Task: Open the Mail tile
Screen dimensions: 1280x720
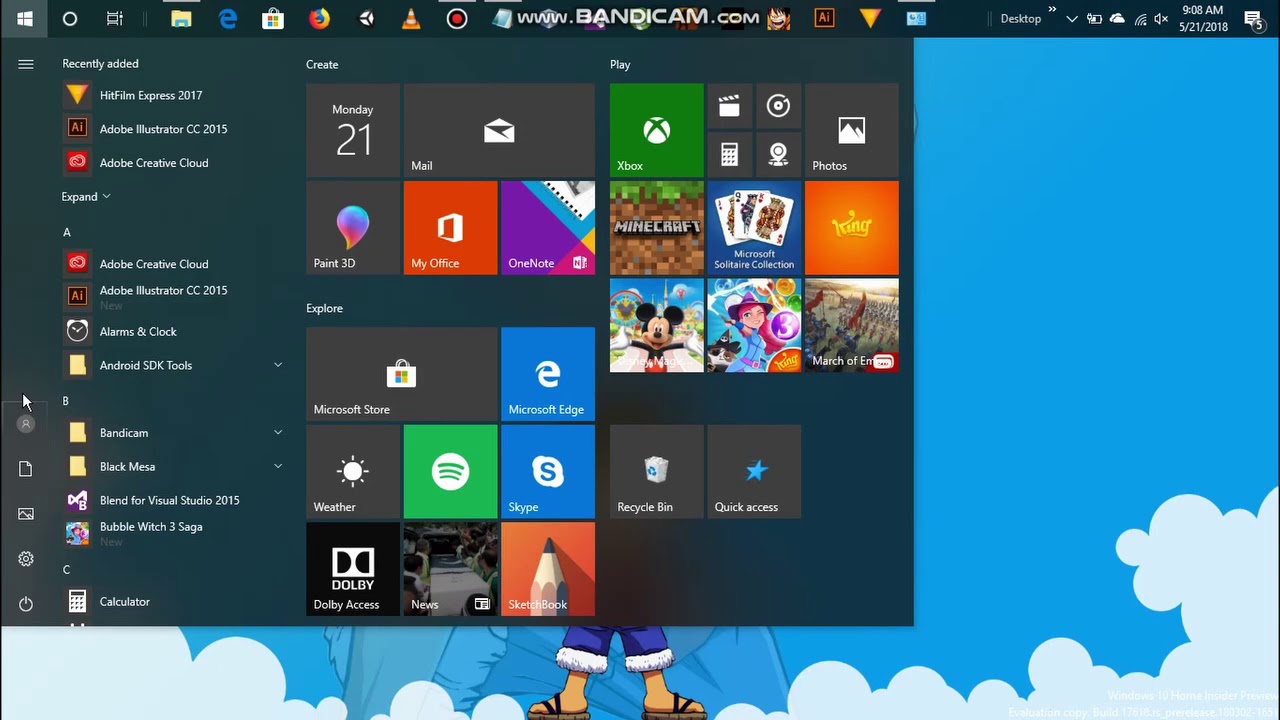Action: [499, 130]
